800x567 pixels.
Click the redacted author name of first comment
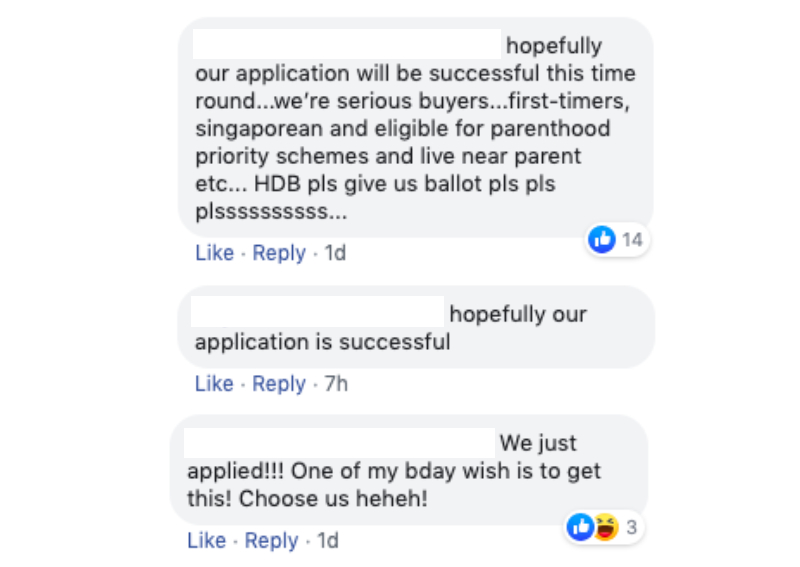(x=347, y=44)
